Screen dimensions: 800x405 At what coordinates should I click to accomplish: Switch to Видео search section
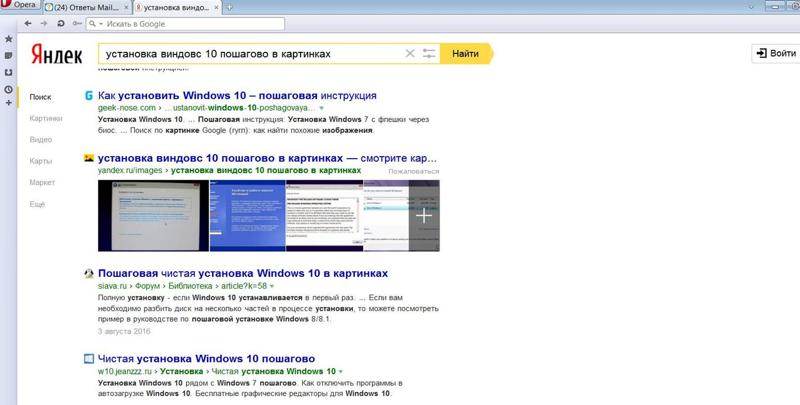41,140
